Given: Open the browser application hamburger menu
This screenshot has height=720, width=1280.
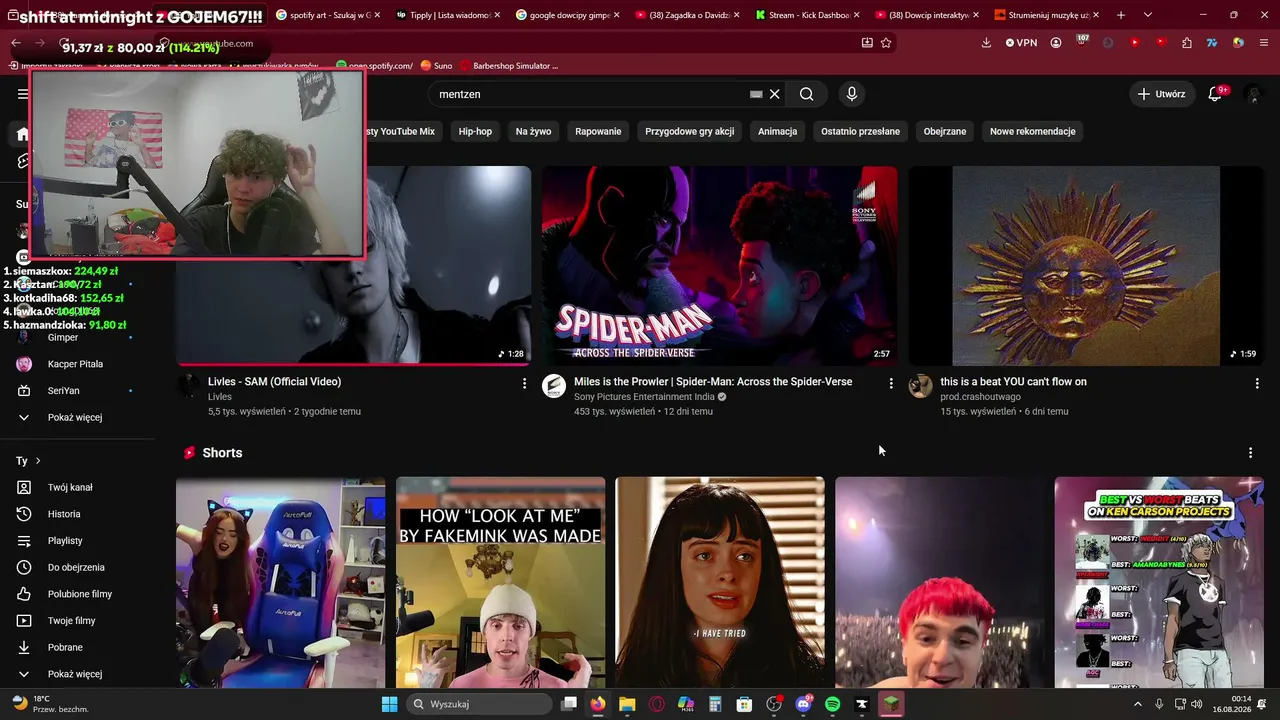Looking at the screenshot, I should pos(1264,43).
